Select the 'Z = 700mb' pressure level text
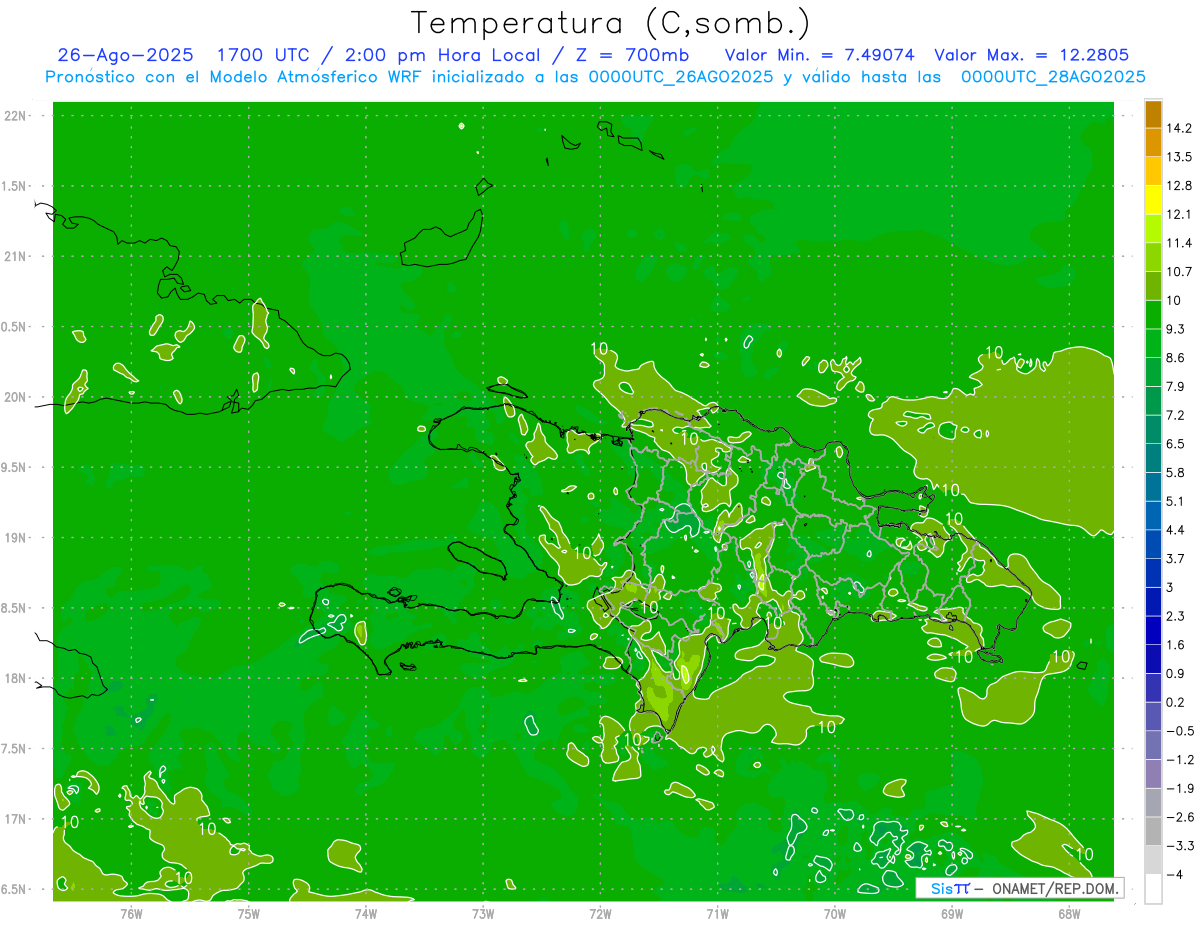The width and height of the screenshot is (1200, 927). click(x=627, y=55)
